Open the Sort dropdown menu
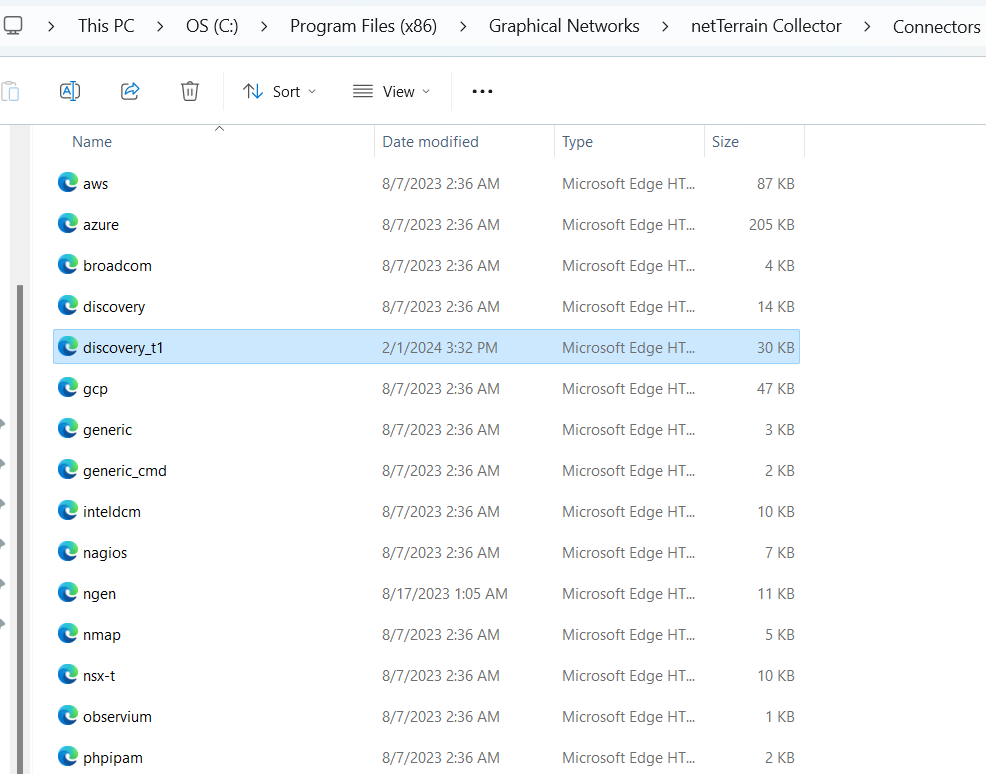This screenshot has width=986, height=774. coord(279,91)
